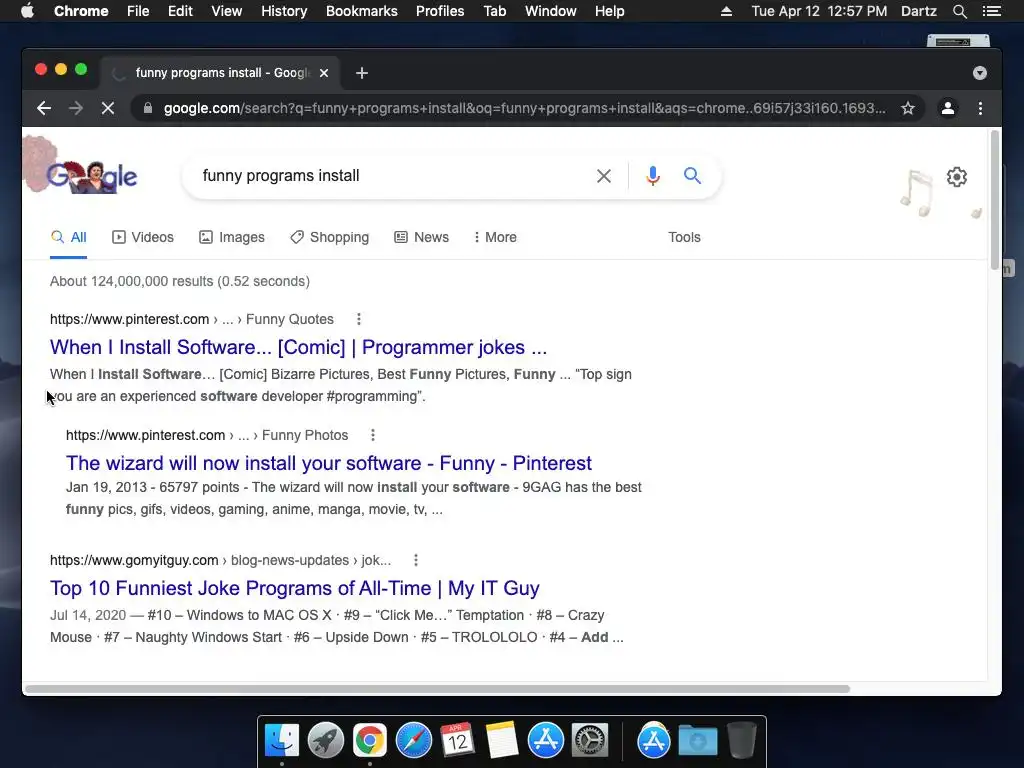The height and width of the screenshot is (768, 1024).
Task: Clear the search box text
Action: pyautogui.click(x=603, y=176)
